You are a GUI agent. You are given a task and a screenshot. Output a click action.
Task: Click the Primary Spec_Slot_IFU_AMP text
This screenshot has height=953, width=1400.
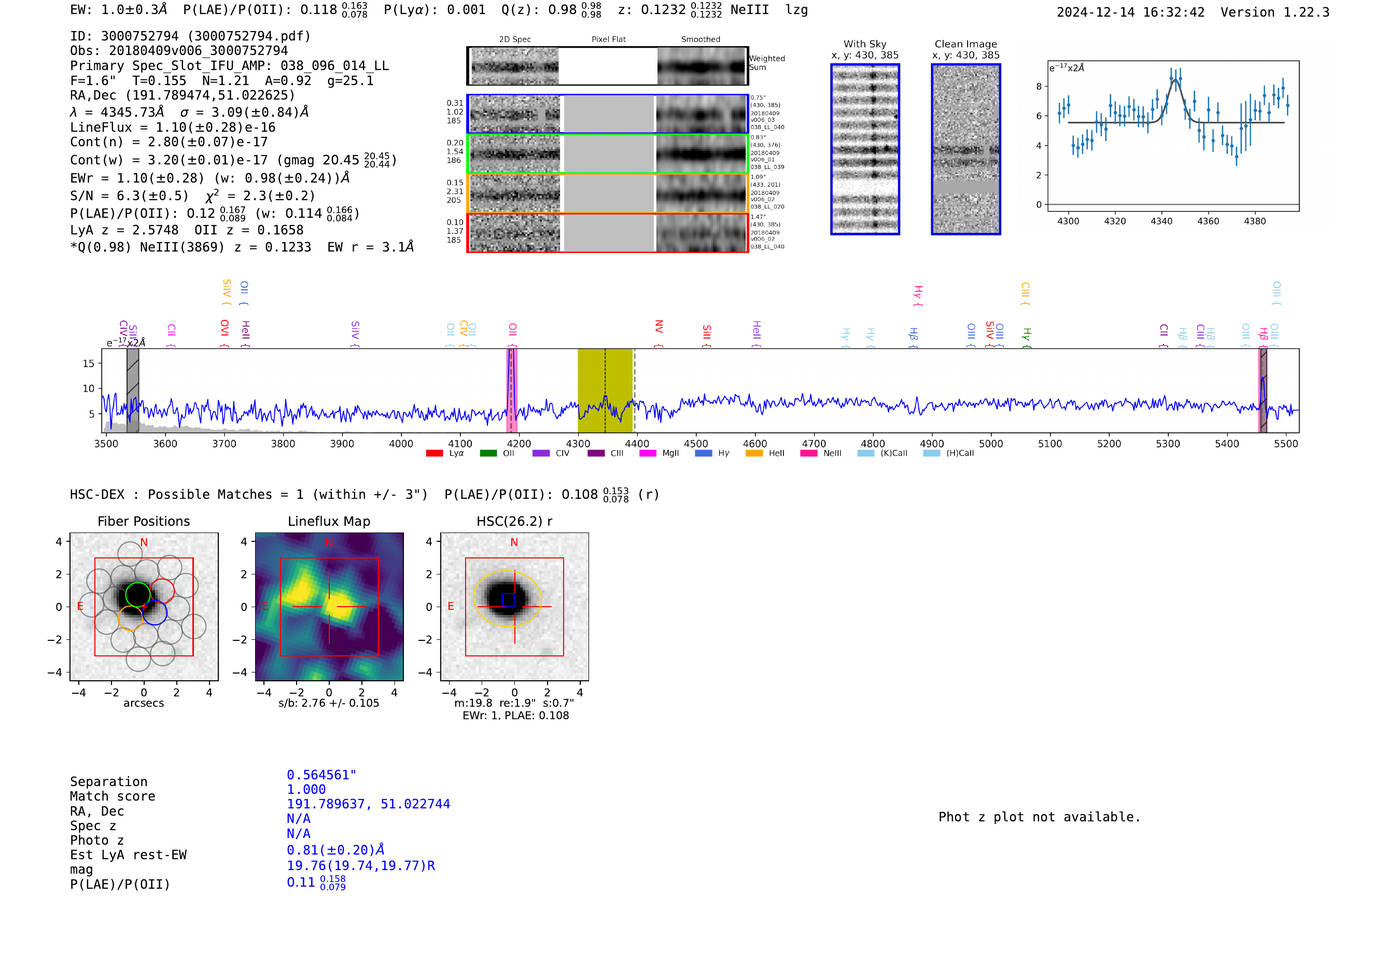[230, 66]
